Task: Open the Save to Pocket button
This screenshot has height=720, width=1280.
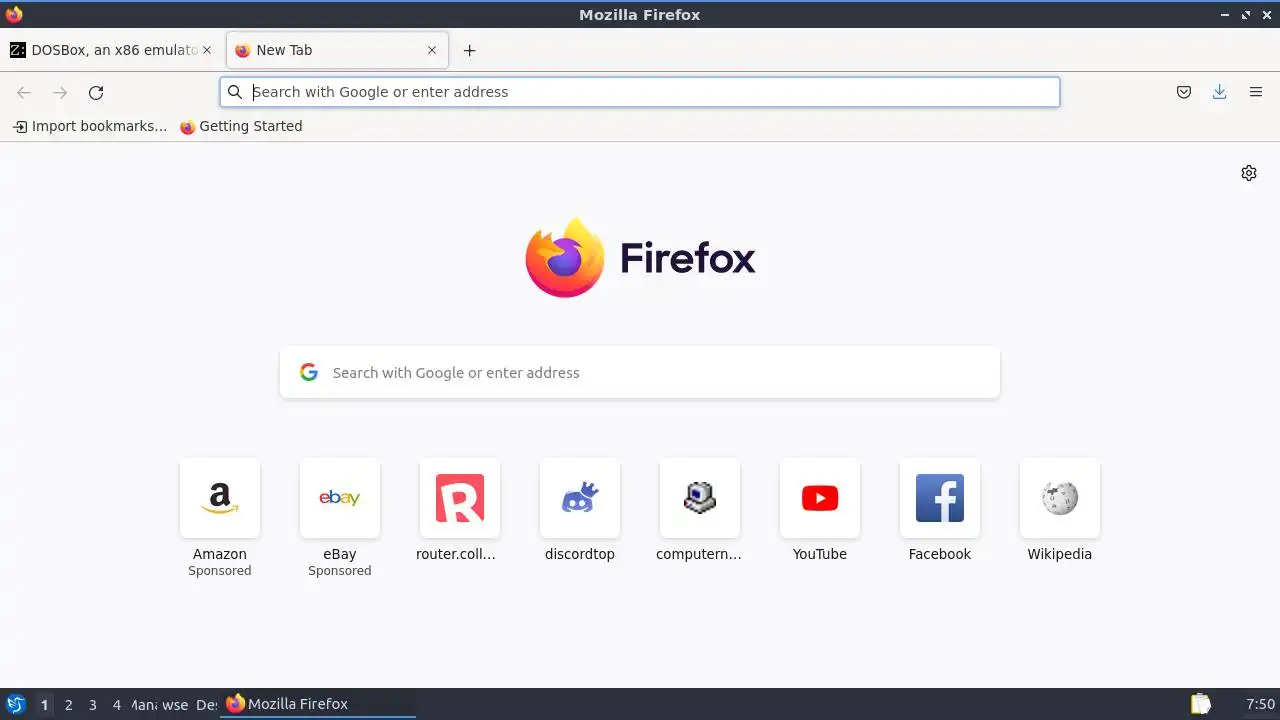Action: pos(1184,92)
